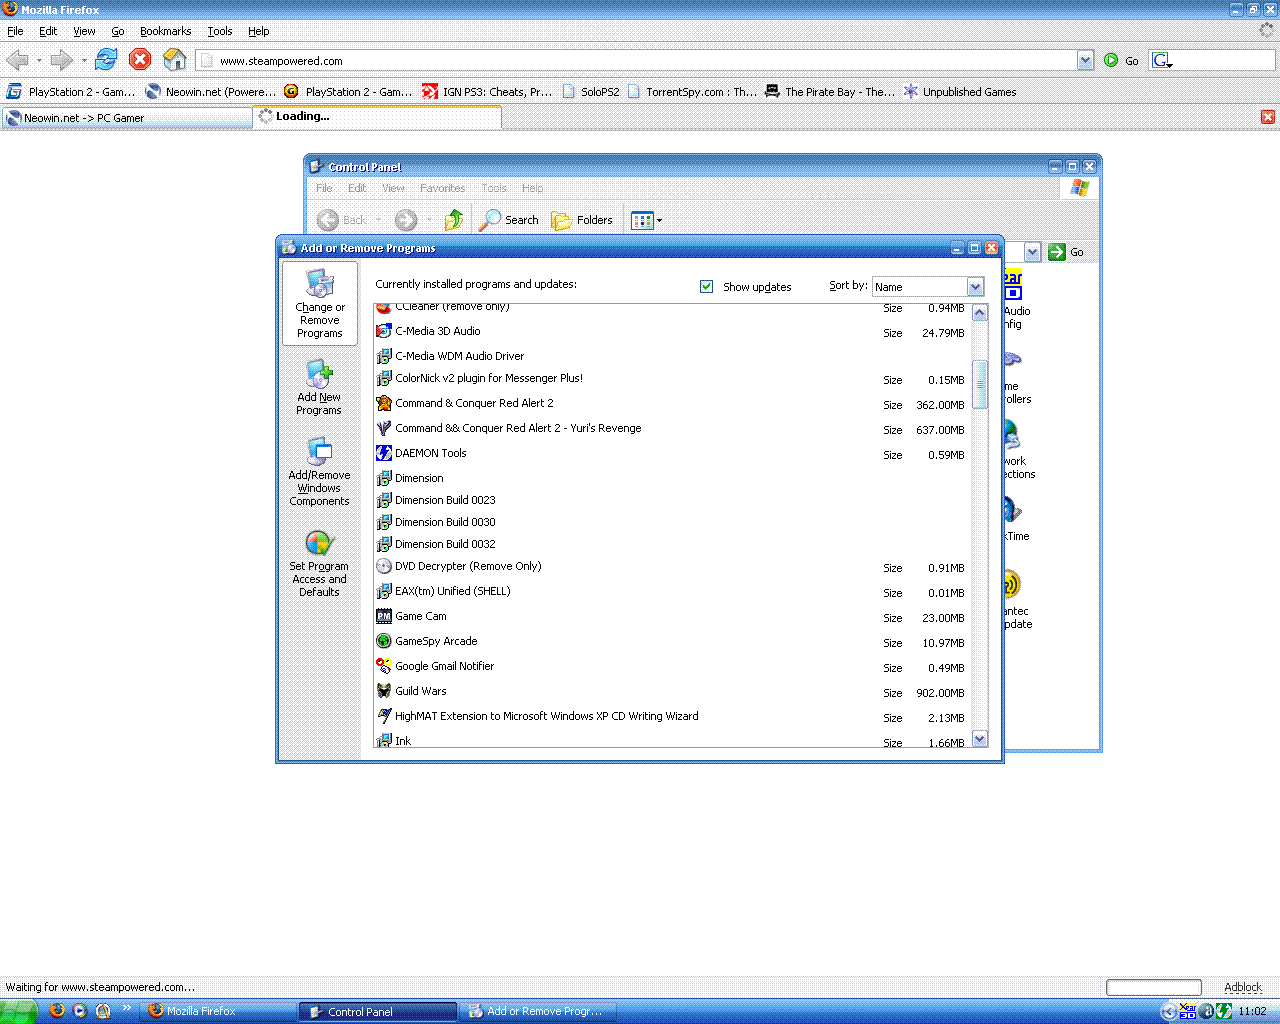Image resolution: width=1280 pixels, height=1024 pixels.
Task: Switch to the Loading tab
Action: point(377,117)
